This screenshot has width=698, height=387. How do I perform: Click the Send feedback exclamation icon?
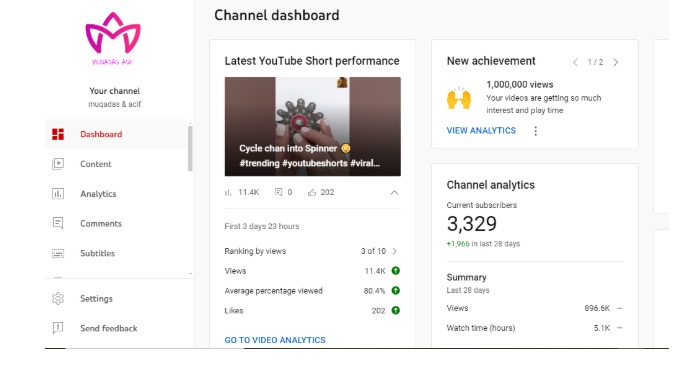(x=58, y=328)
